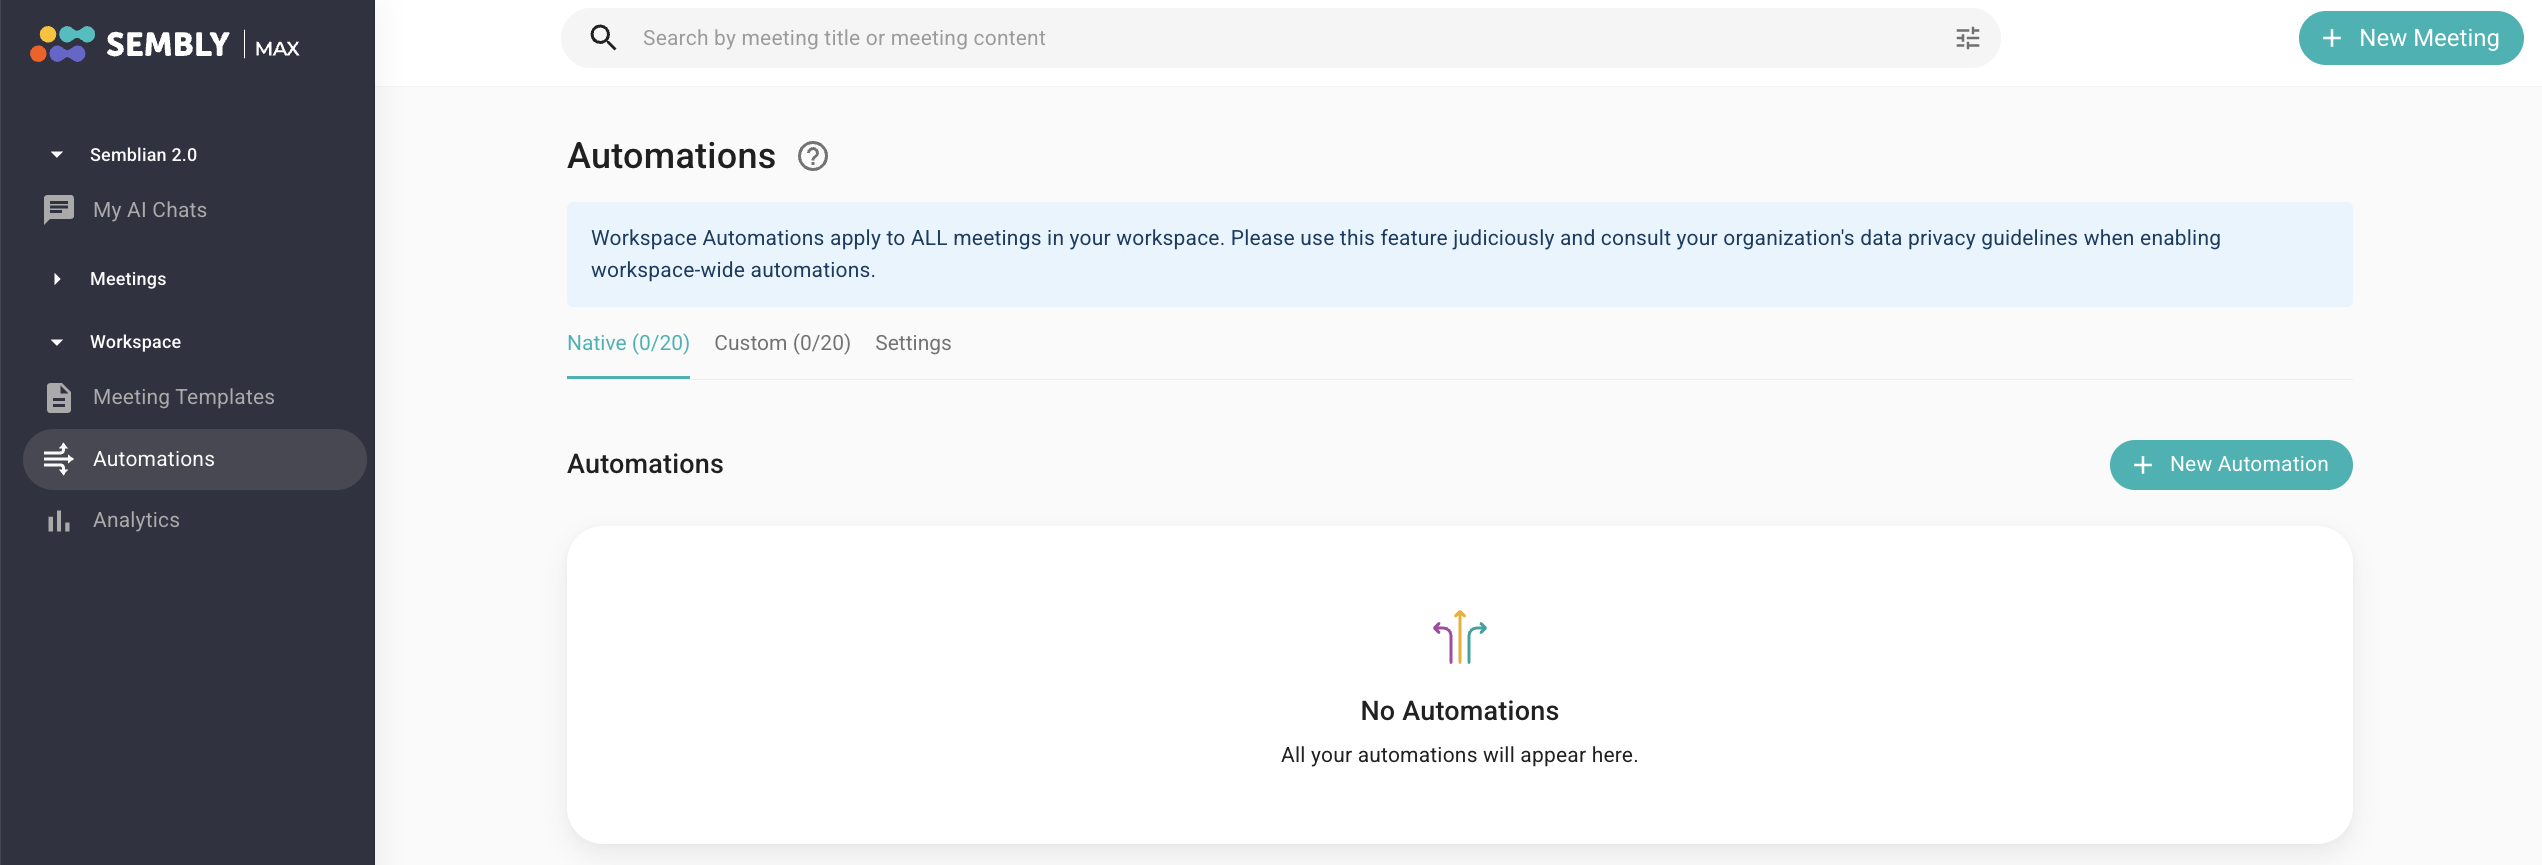Viewport: 2542px width, 865px height.
Task: Click the Analytics bar chart icon
Action: (59, 521)
